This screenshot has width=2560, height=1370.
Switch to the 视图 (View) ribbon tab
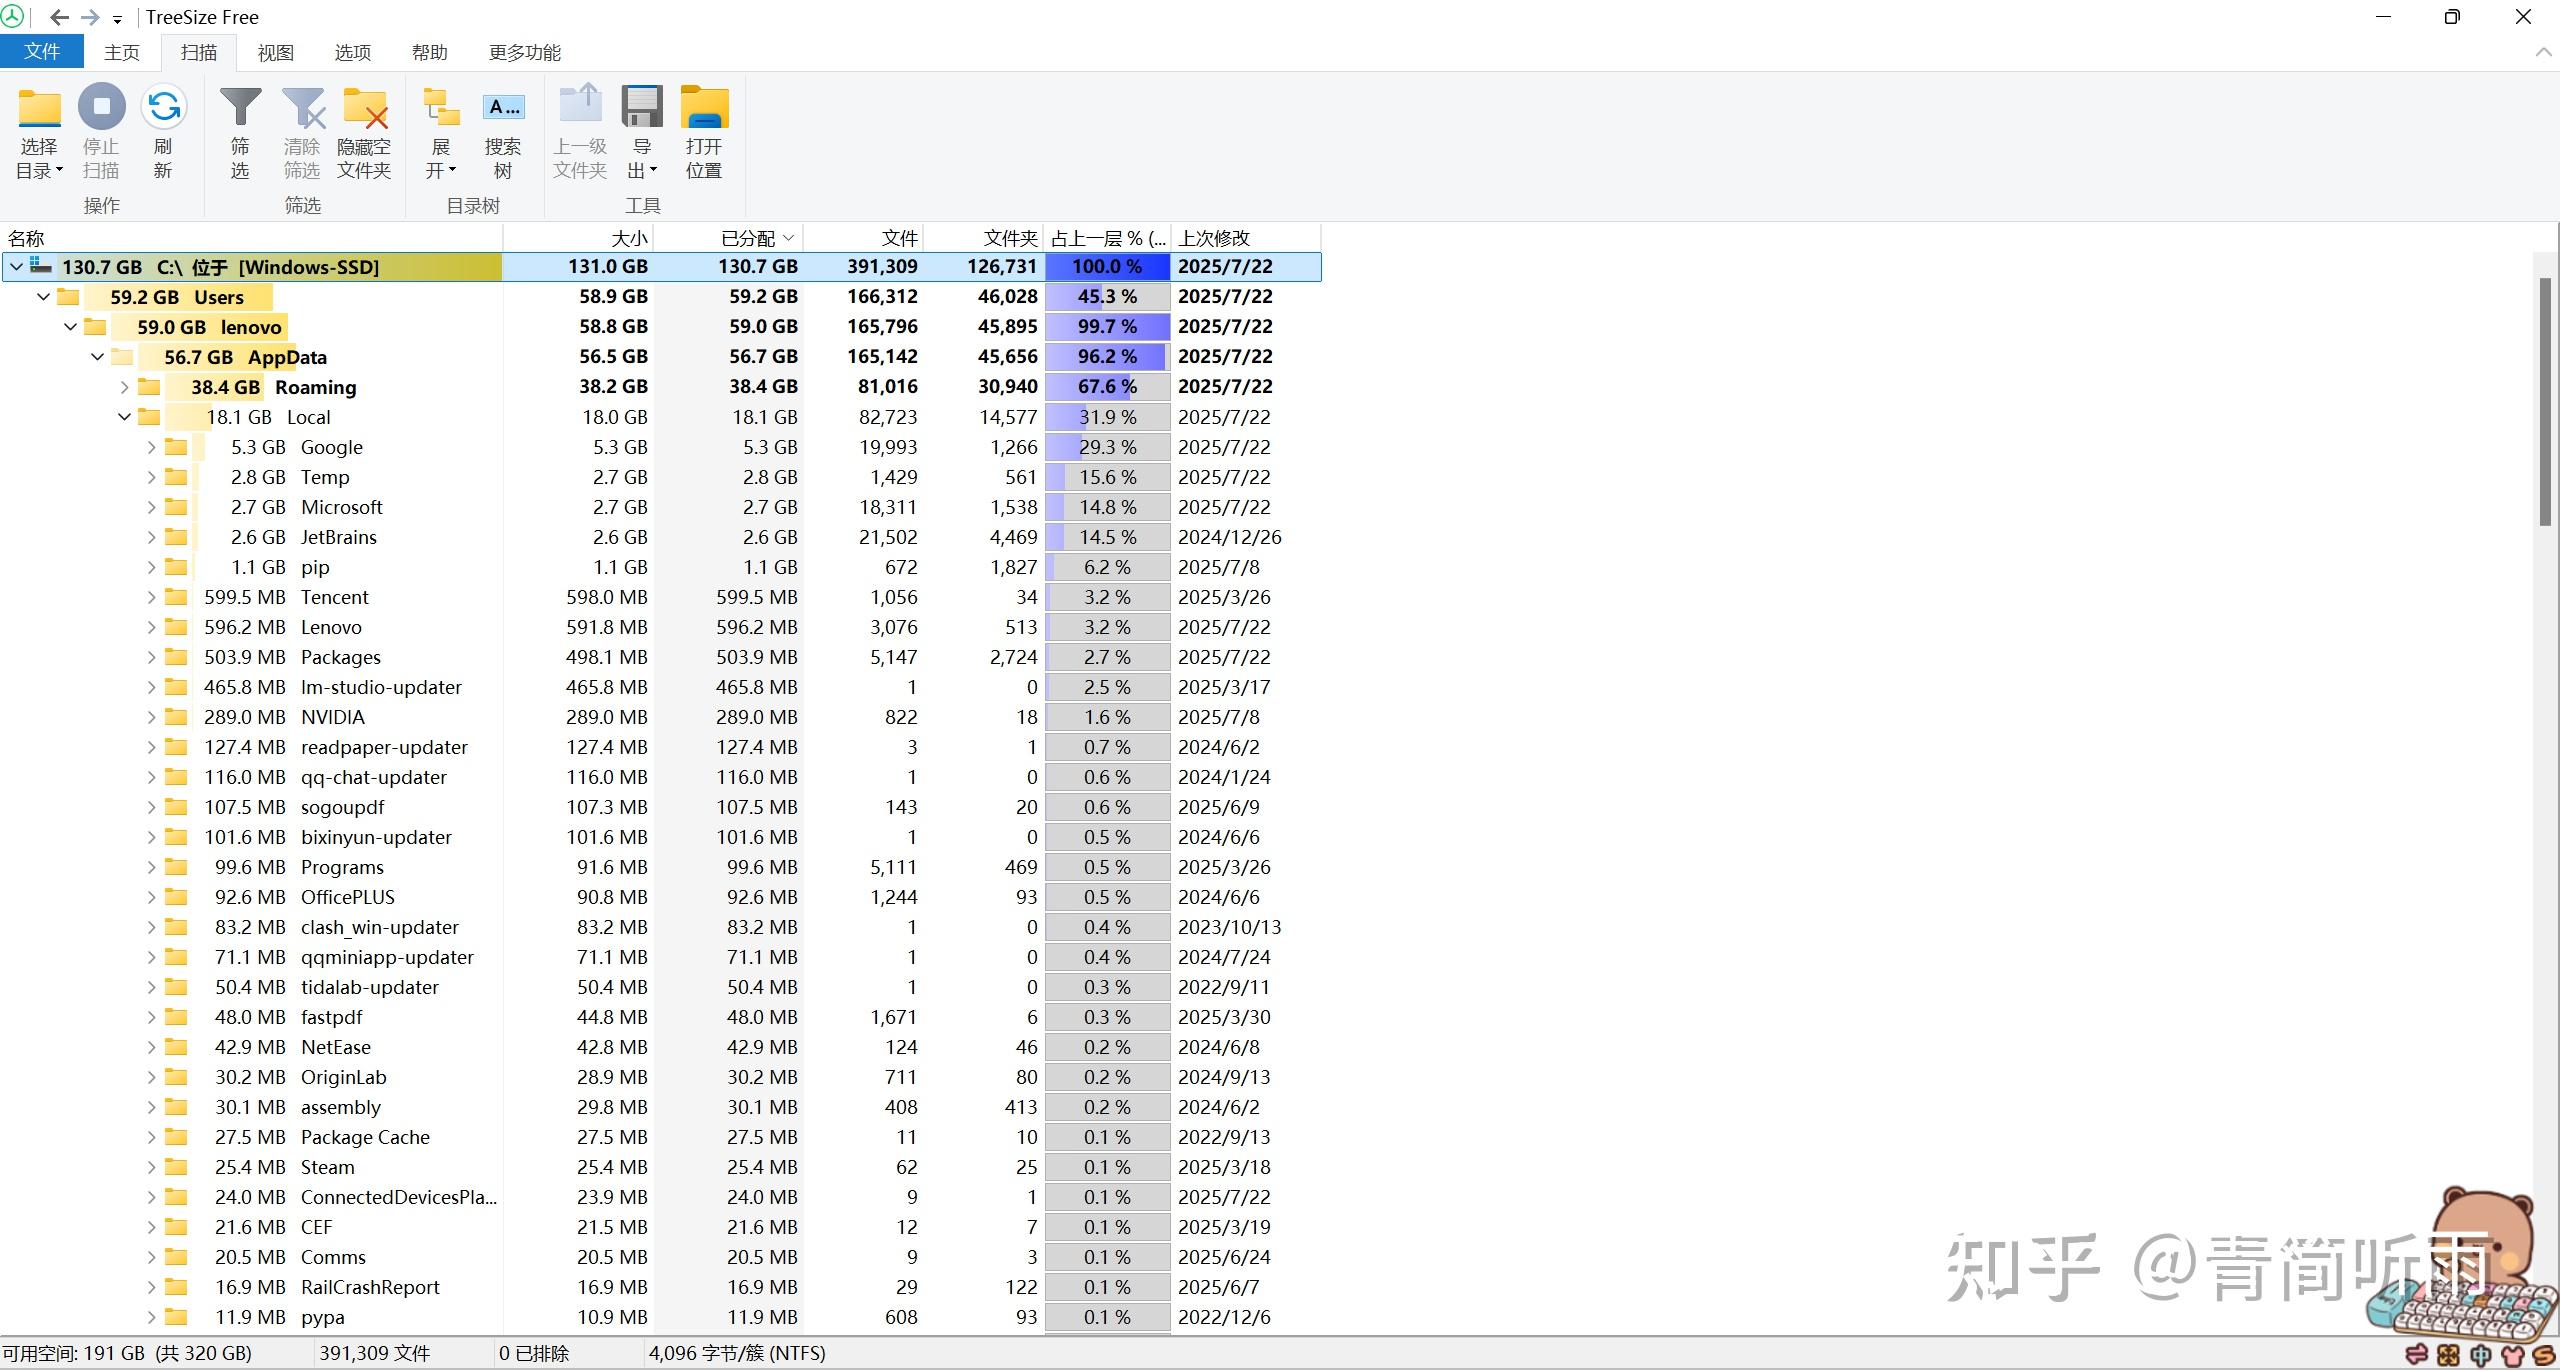pos(275,52)
